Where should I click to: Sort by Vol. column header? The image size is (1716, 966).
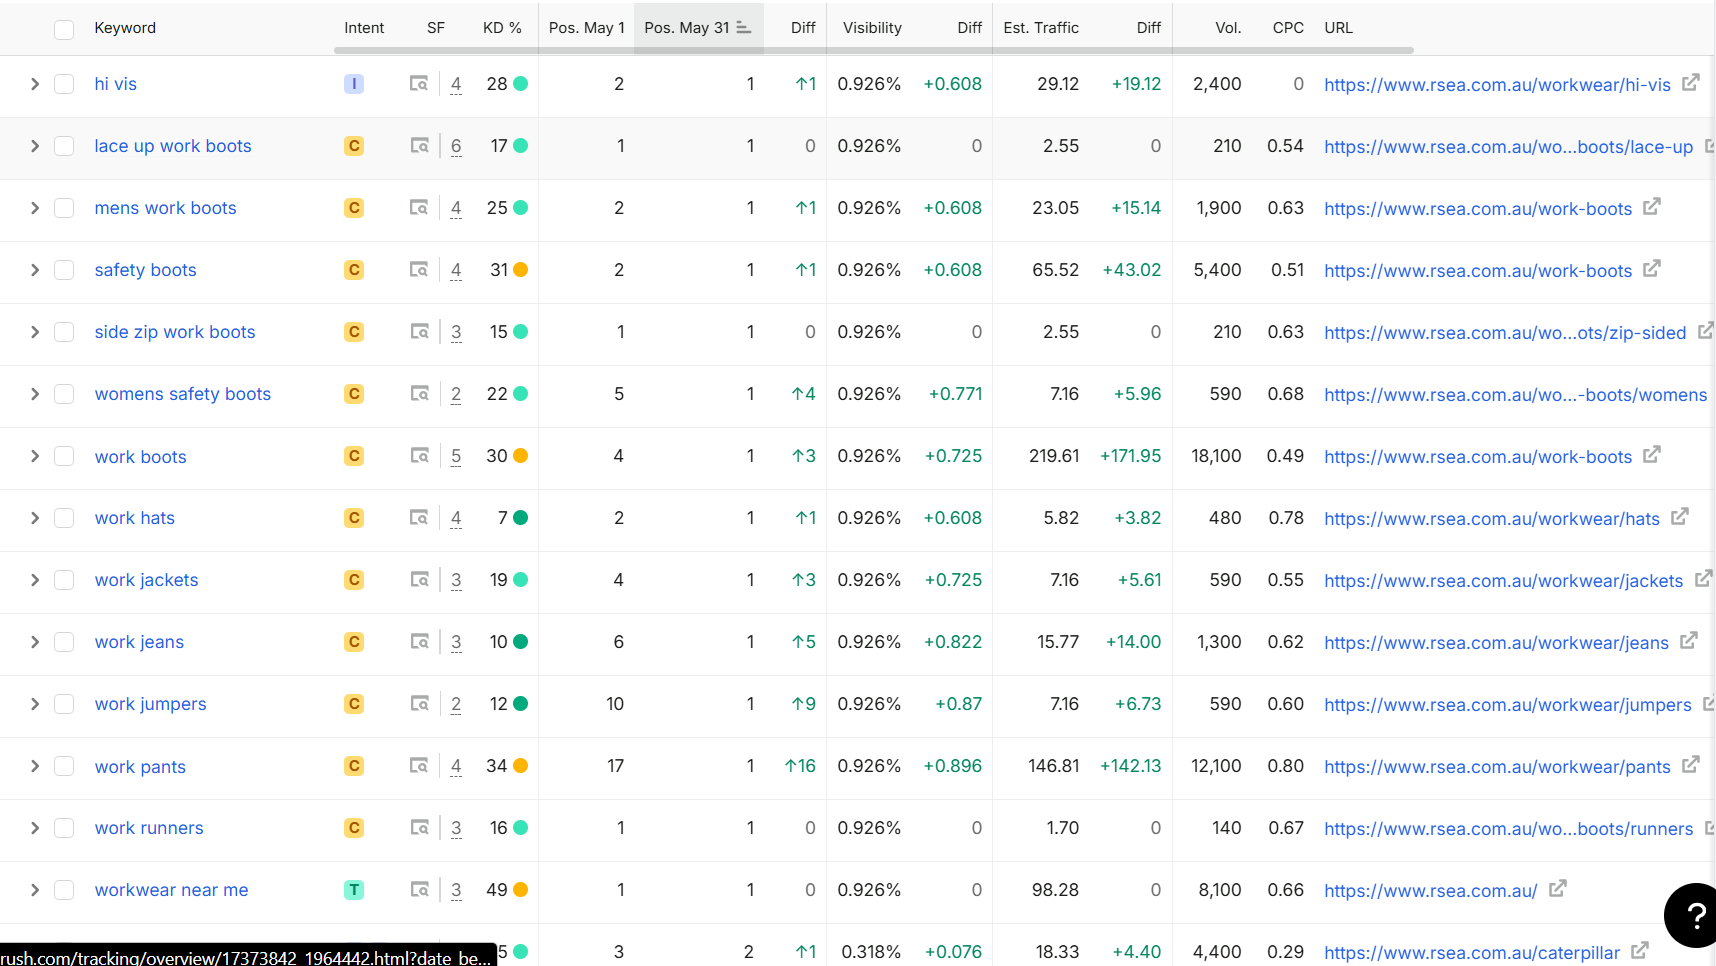coord(1228,28)
